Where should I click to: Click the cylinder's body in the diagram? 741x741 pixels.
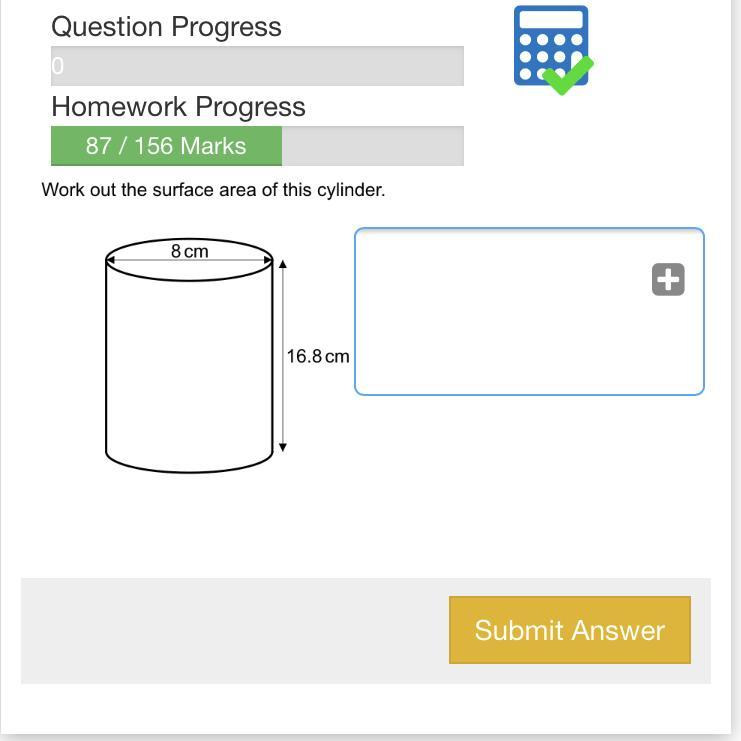(x=189, y=370)
